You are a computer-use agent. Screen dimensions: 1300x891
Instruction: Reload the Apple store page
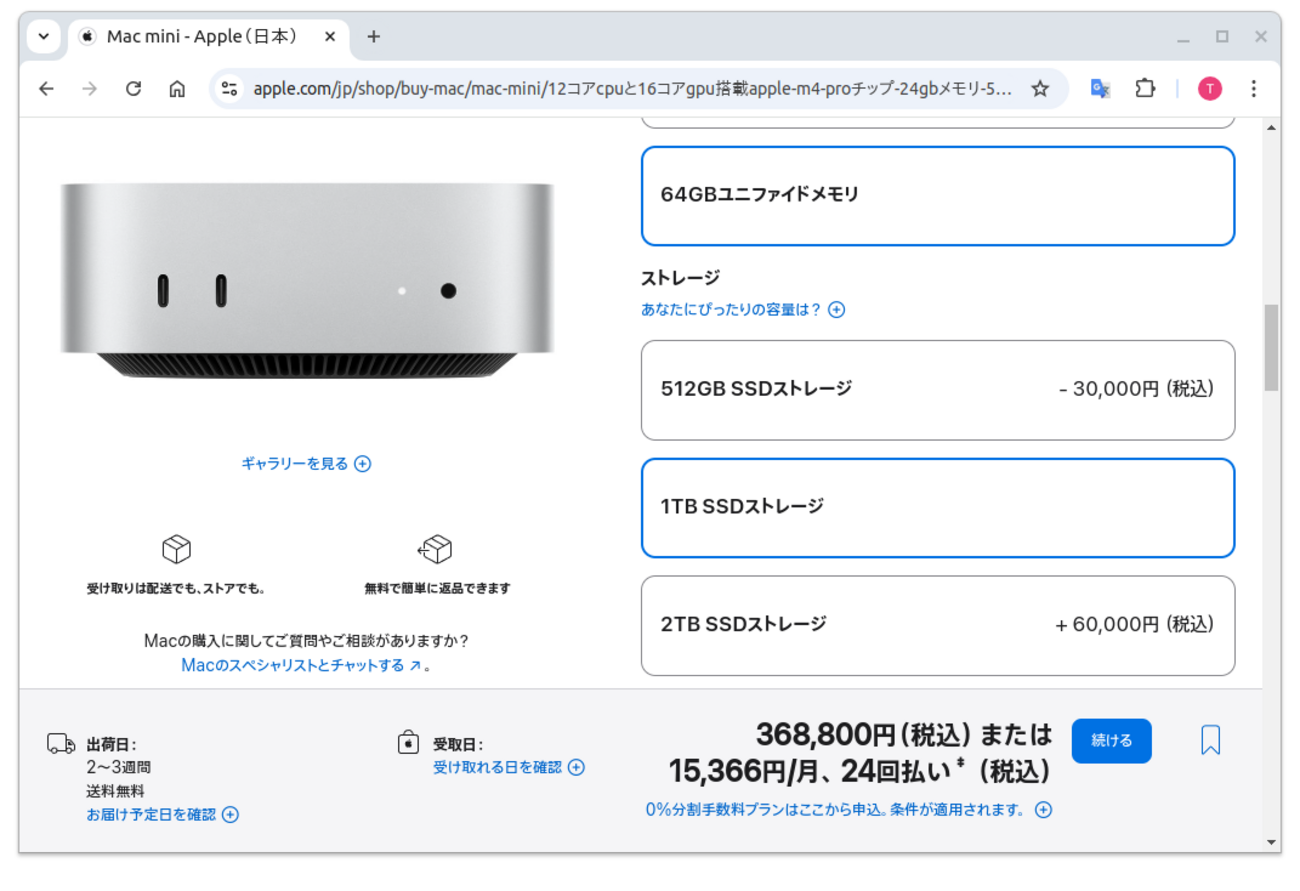(133, 89)
